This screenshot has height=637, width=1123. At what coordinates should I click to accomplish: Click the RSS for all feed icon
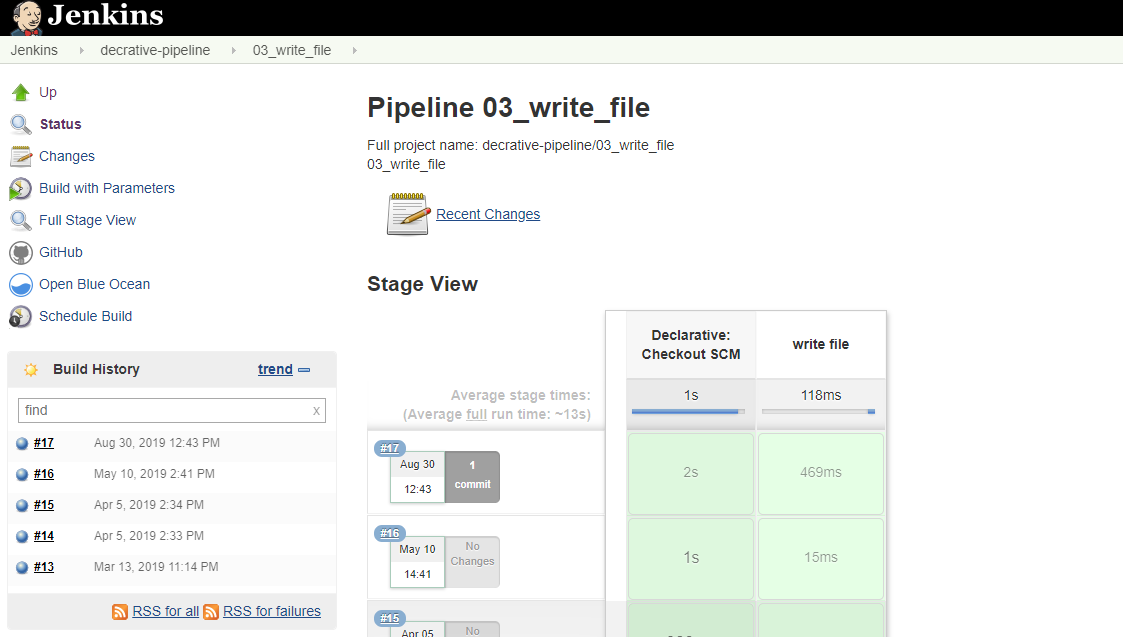(x=120, y=612)
